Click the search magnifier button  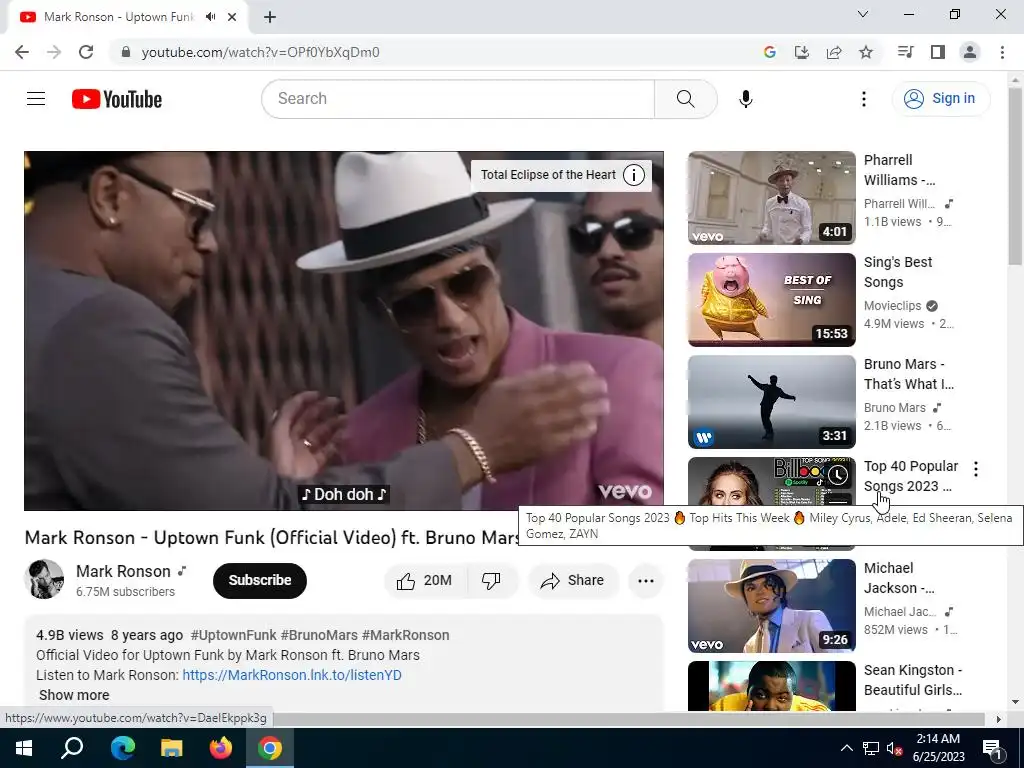686,99
